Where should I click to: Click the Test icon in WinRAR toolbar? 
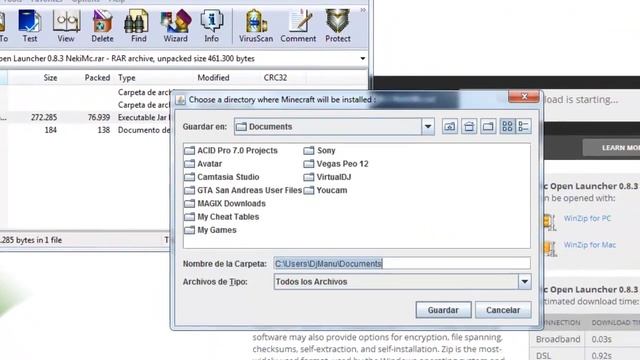point(30,26)
